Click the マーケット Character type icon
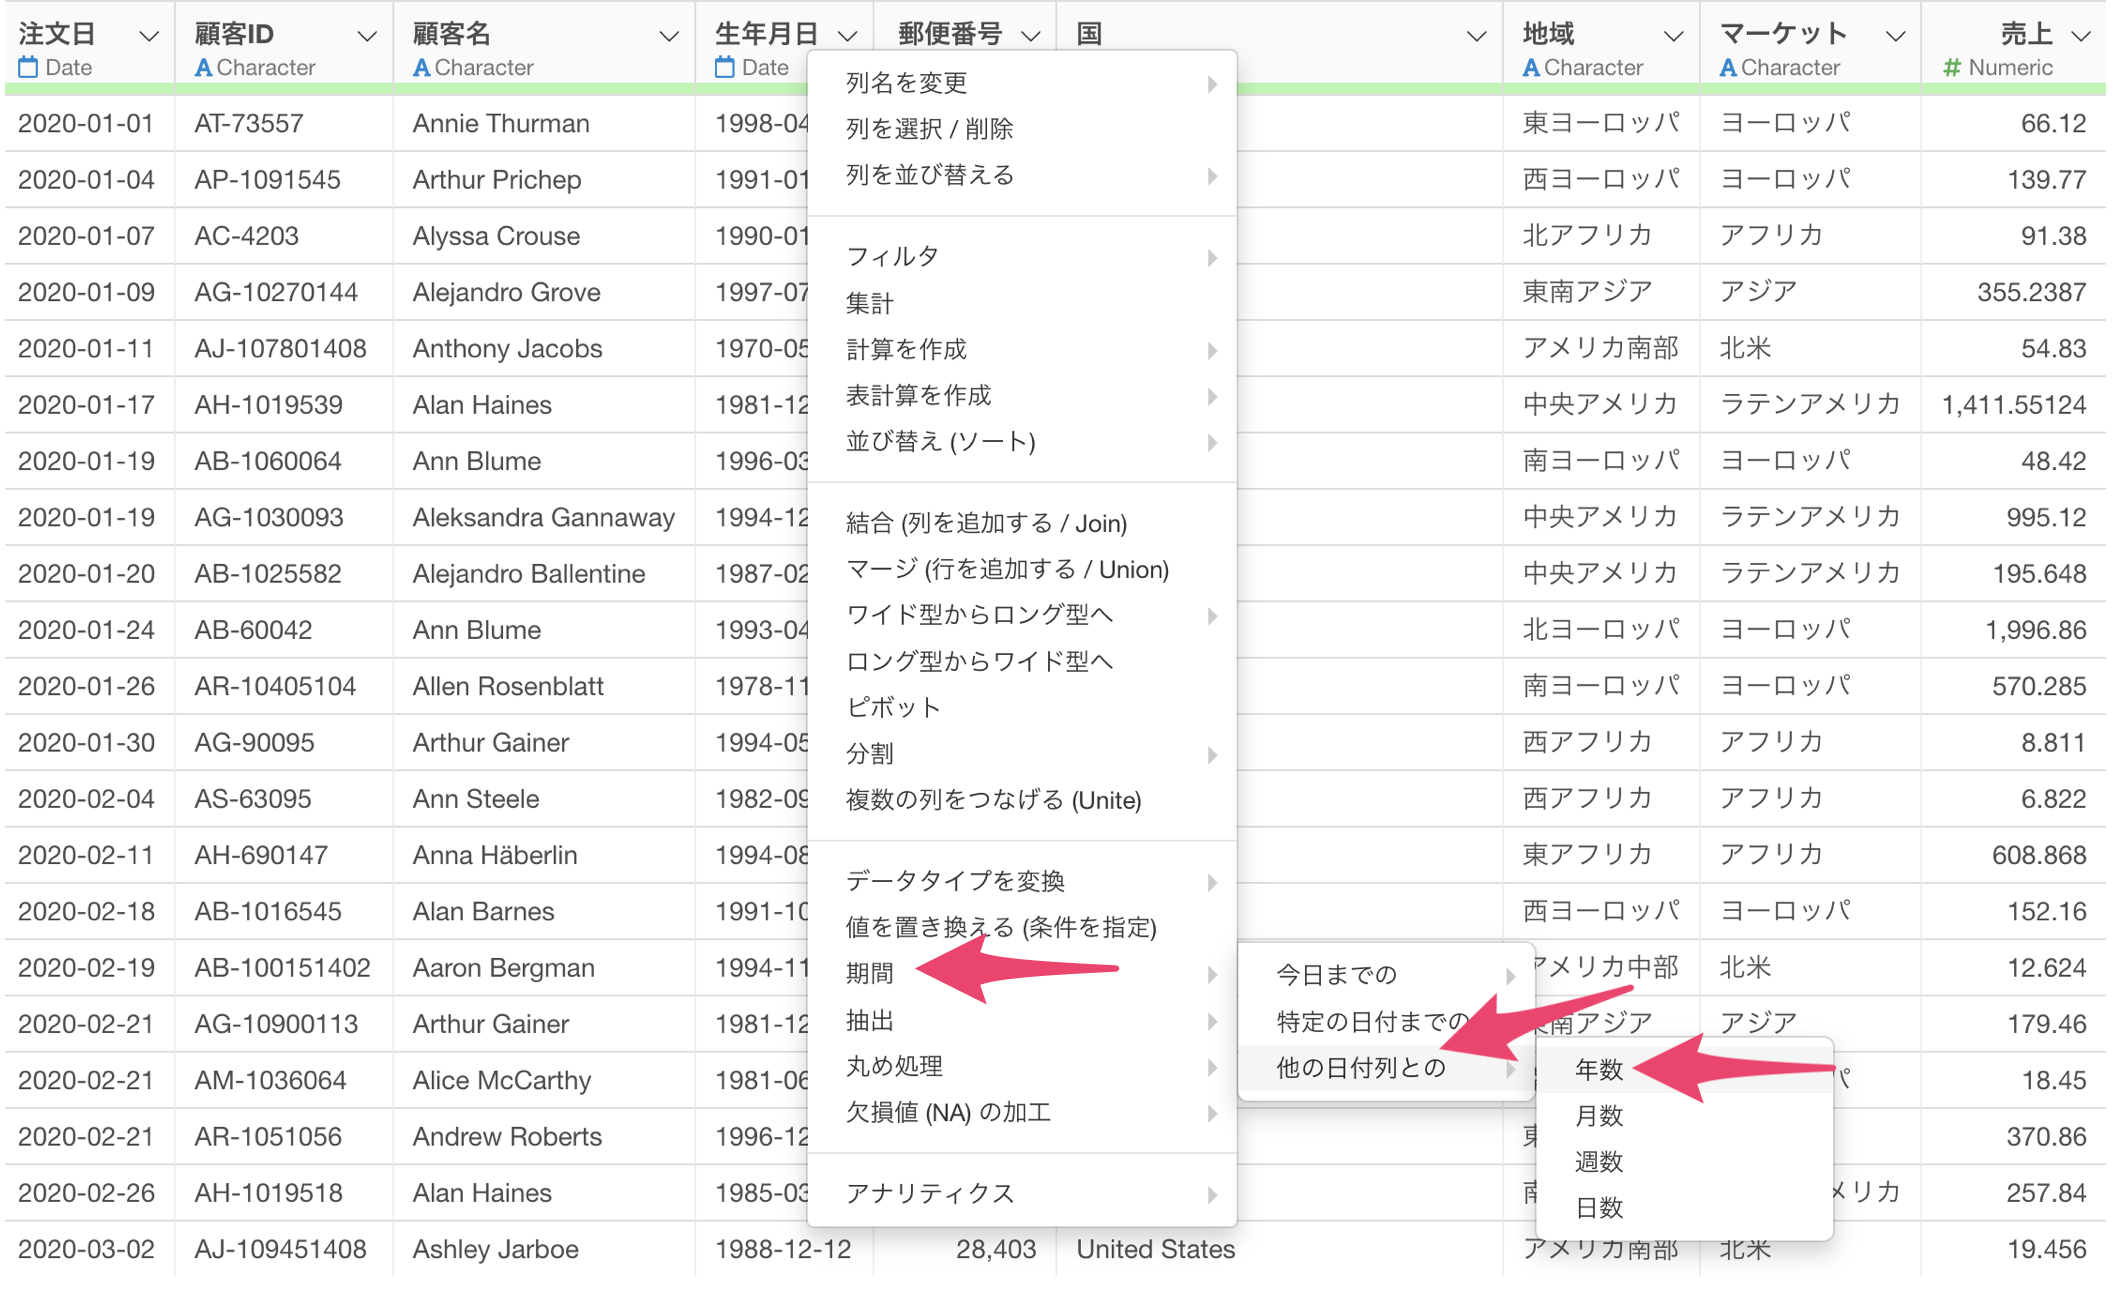 pos(1727,68)
